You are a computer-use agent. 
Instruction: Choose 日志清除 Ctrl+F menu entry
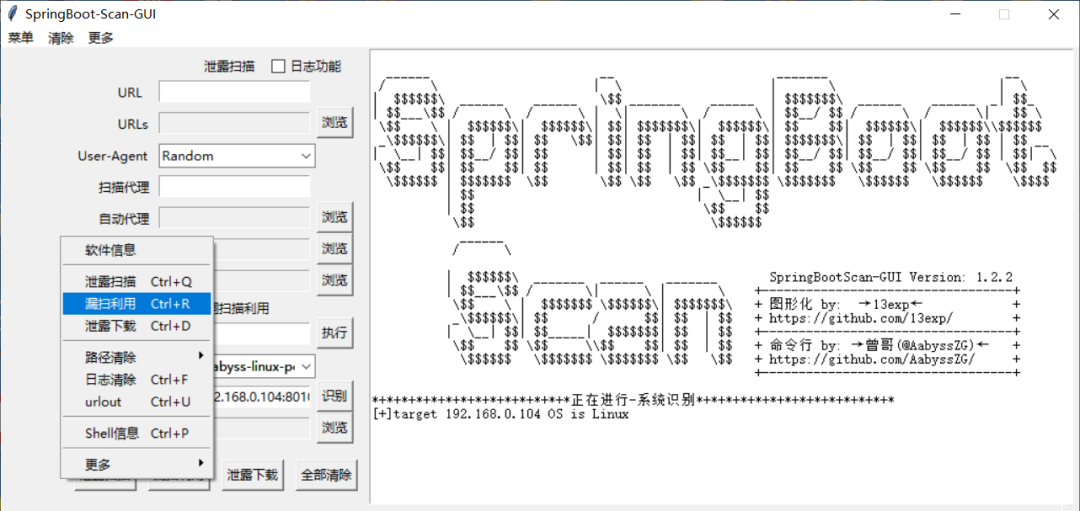click(x=136, y=379)
